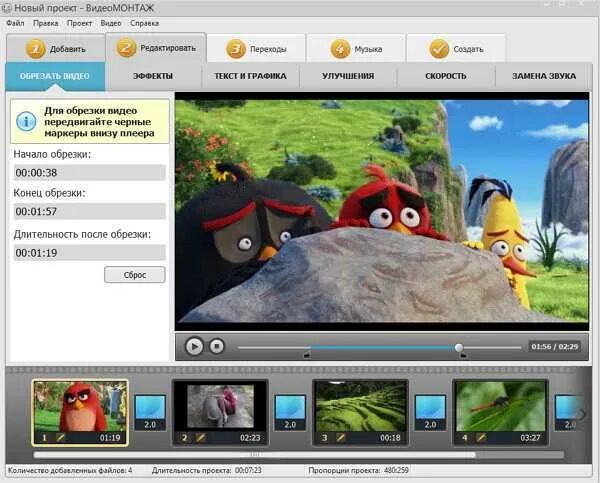Click the Длительность проекта status text

tap(207, 470)
